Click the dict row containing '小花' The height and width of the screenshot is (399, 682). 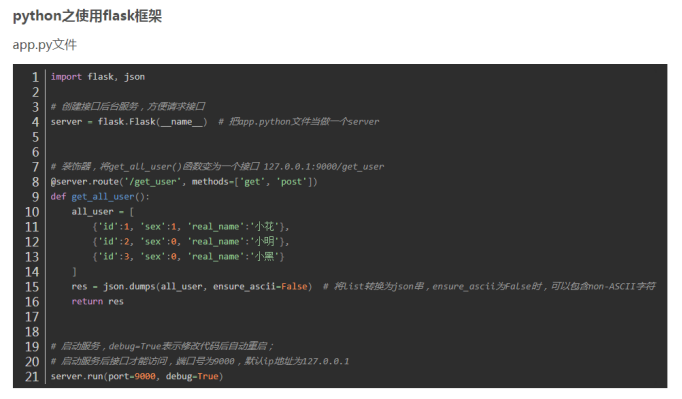point(191,227)
